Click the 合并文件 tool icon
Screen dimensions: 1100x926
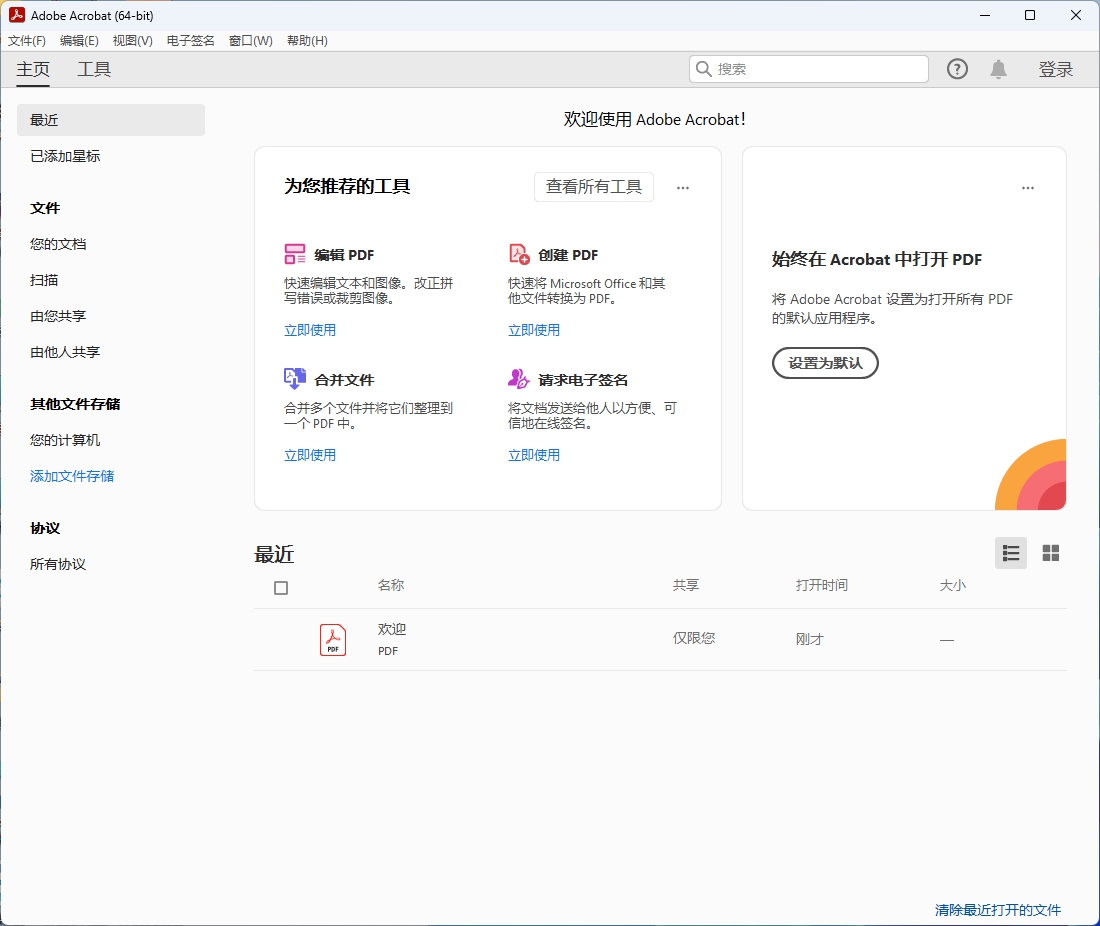[295, 379]
